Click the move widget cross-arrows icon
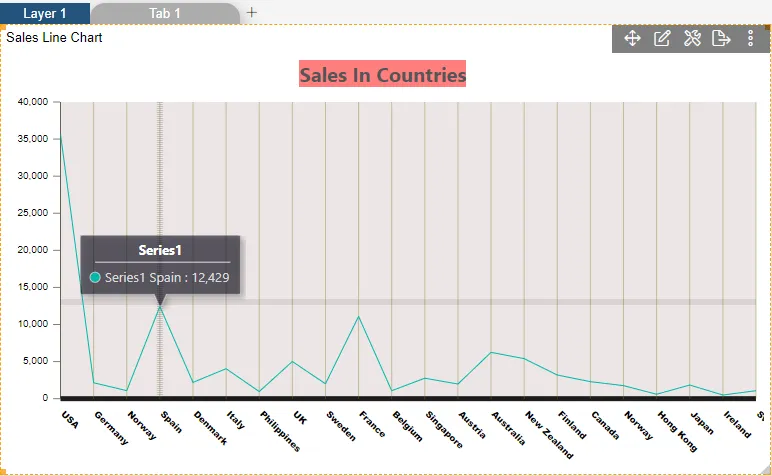Image resolution: width=772 pixels, height=476 pixels. coord(632,39)
